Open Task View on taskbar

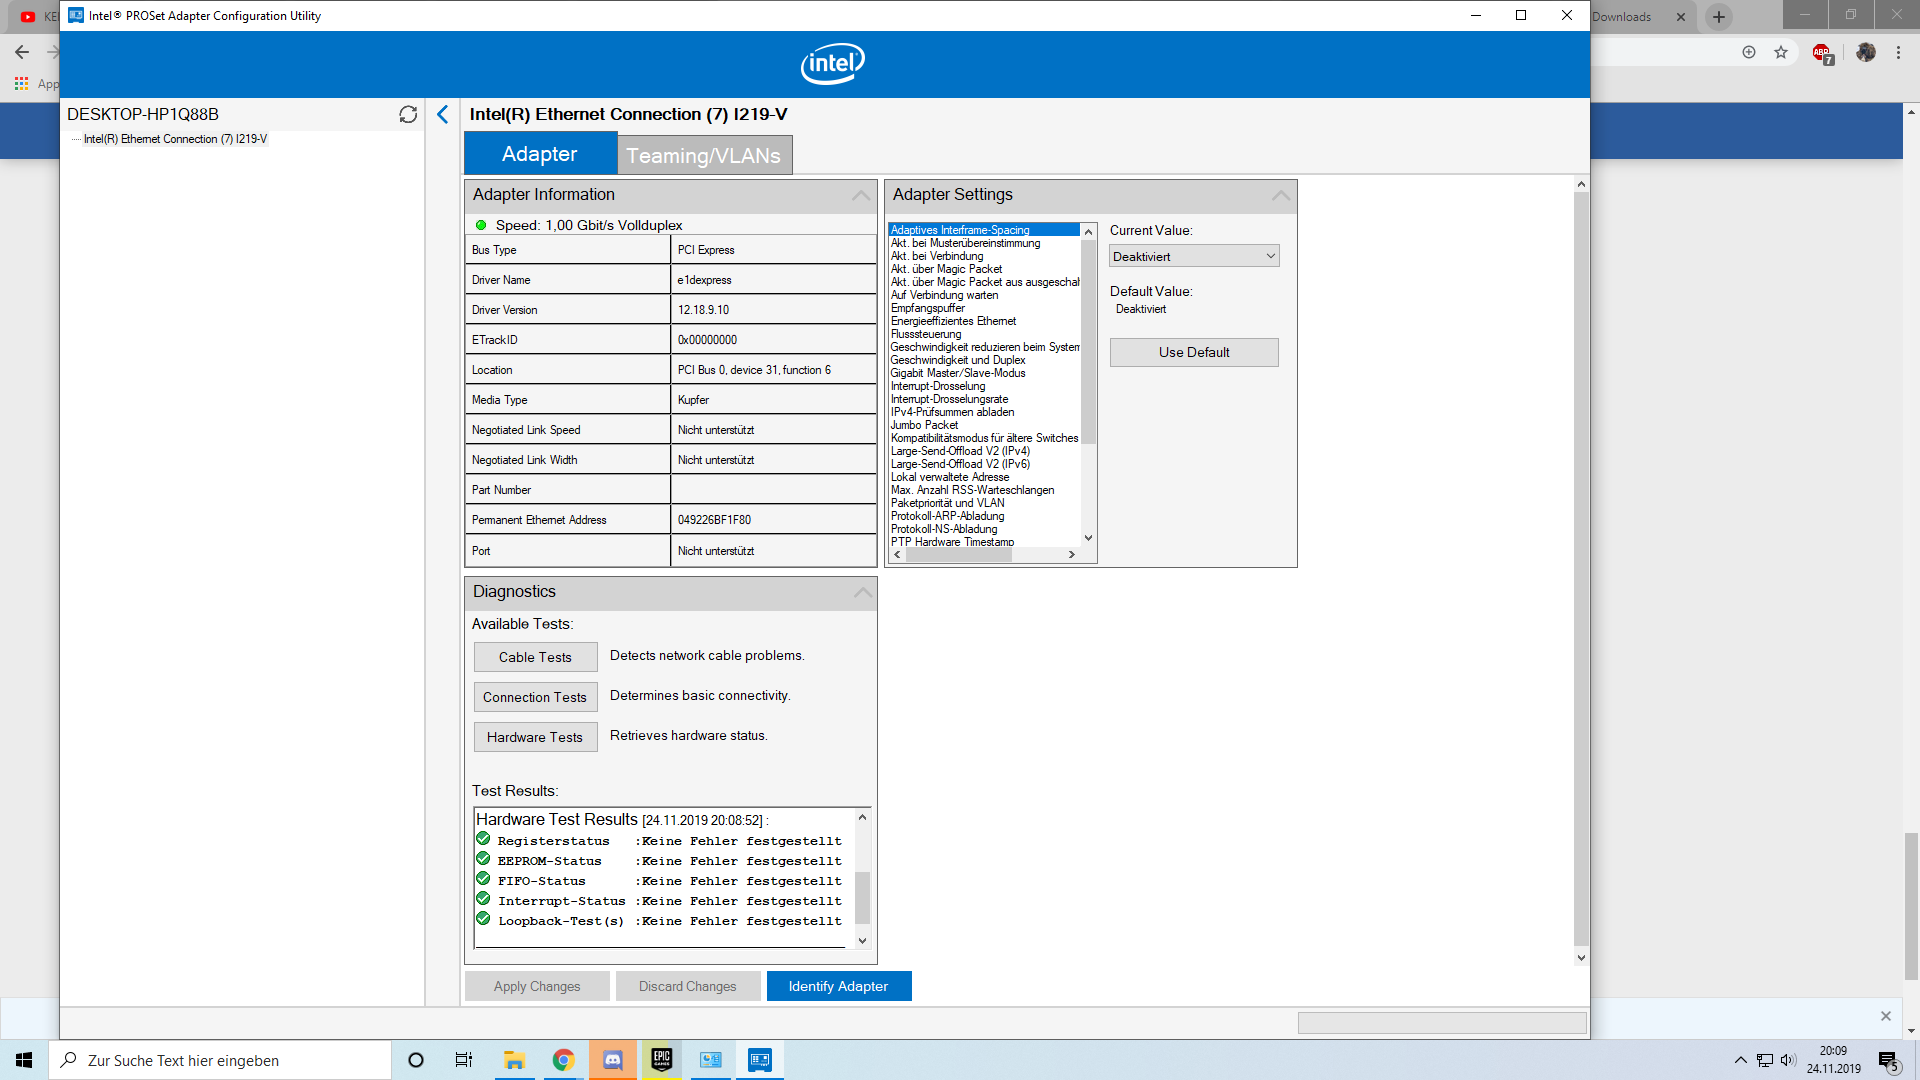pos(464,1060)
